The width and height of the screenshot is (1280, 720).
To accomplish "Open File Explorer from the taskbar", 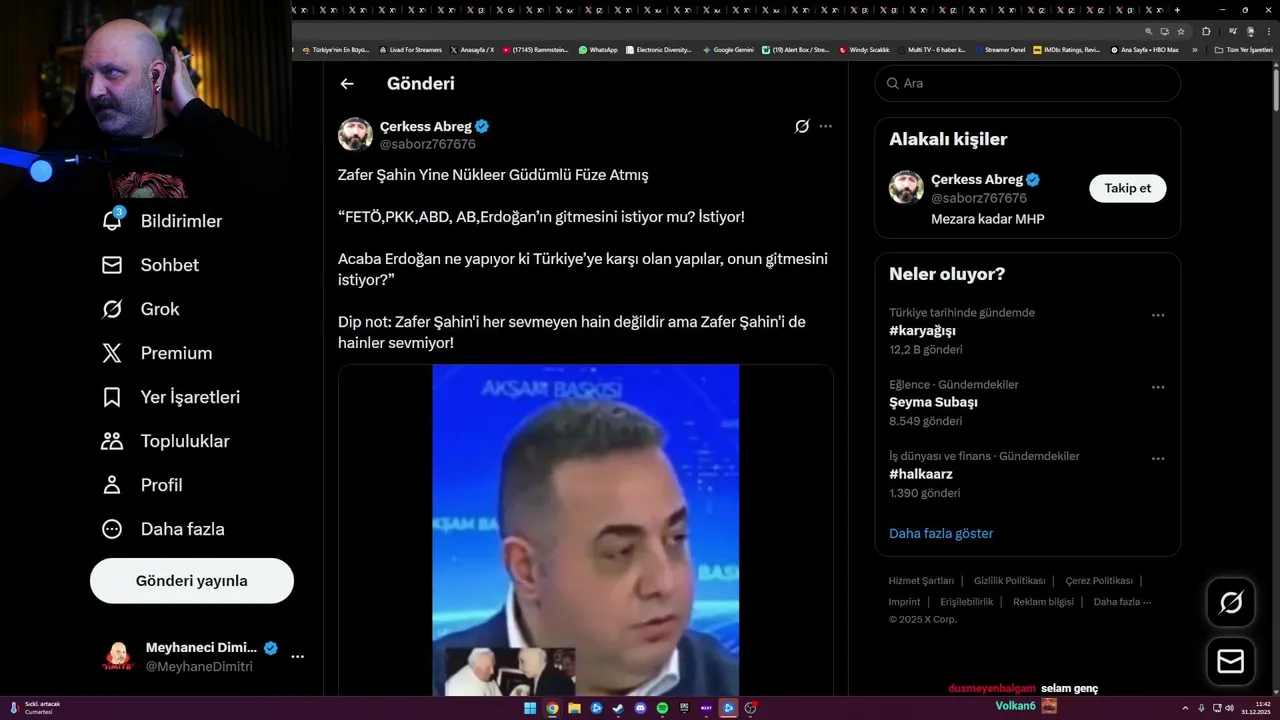I will [x=574, y=708].
